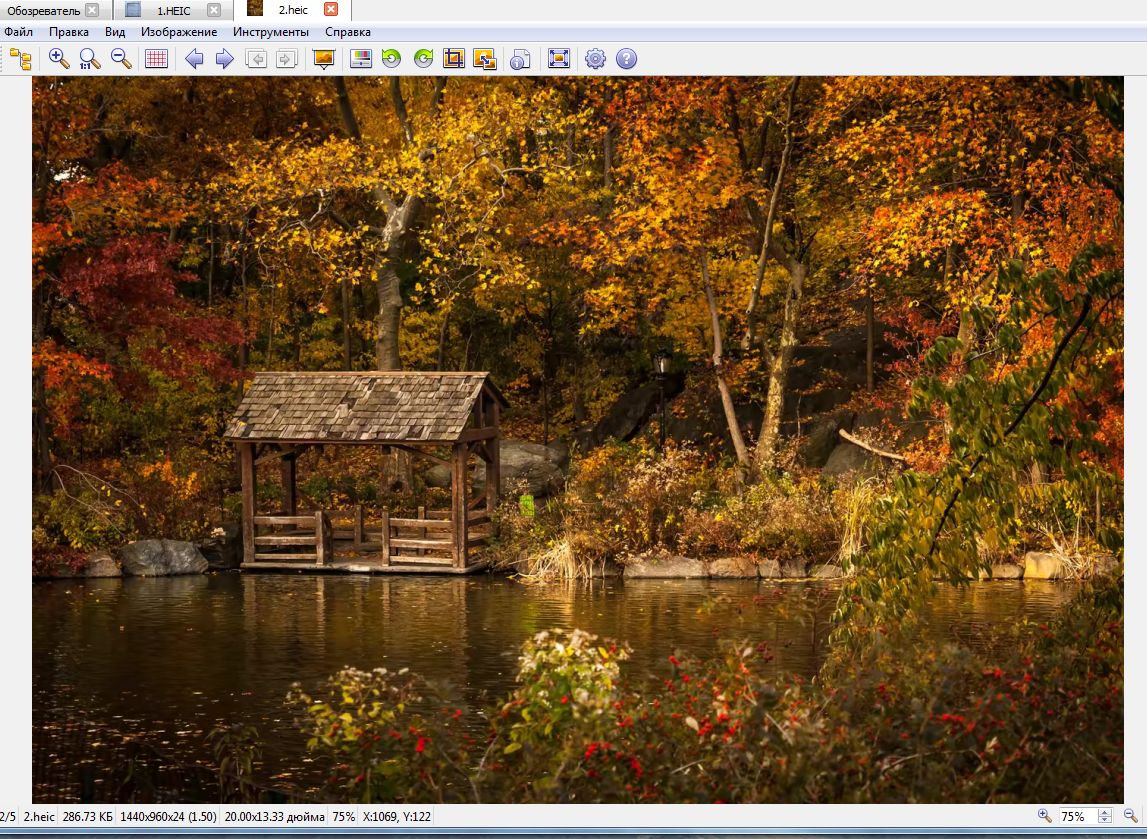Open the Справка menu
The image size is (1147, 839).
pyautogui.click(x=347, y=32)
